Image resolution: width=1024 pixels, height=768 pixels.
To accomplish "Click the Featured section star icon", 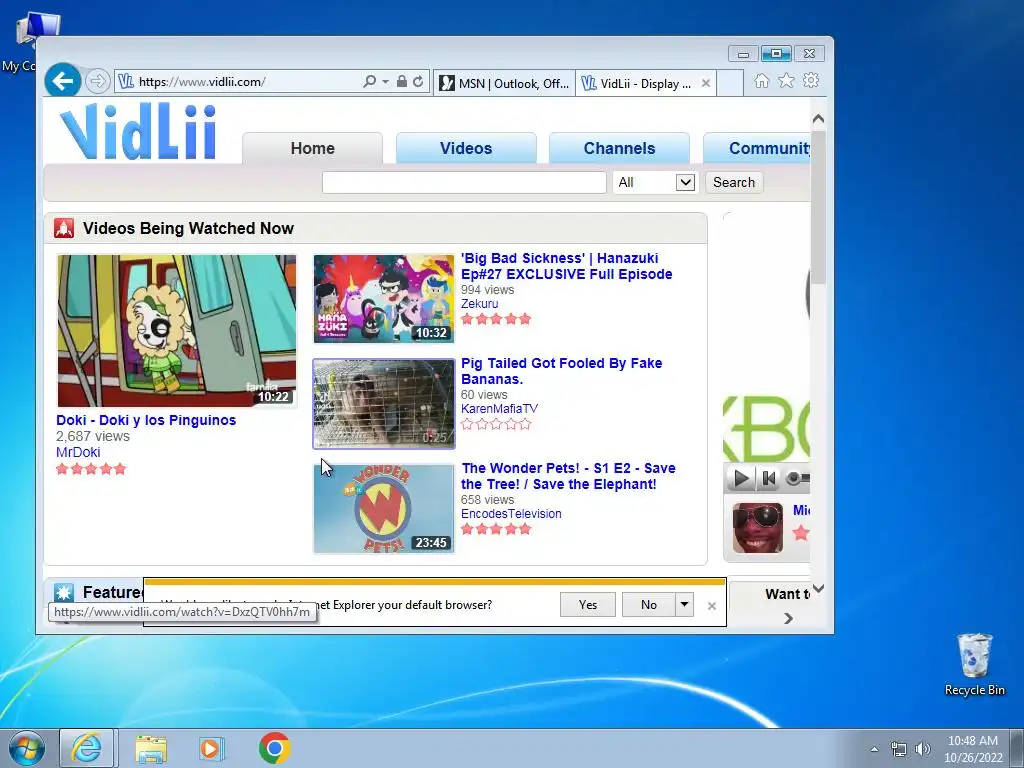I will pos(64,592).
